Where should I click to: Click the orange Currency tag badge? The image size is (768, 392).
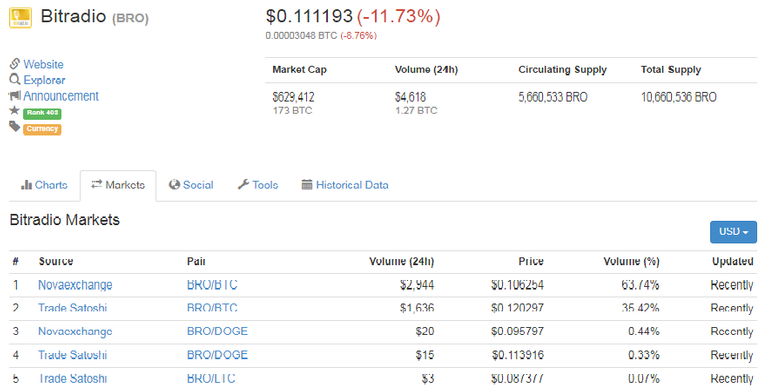click(x=42, y=129)
